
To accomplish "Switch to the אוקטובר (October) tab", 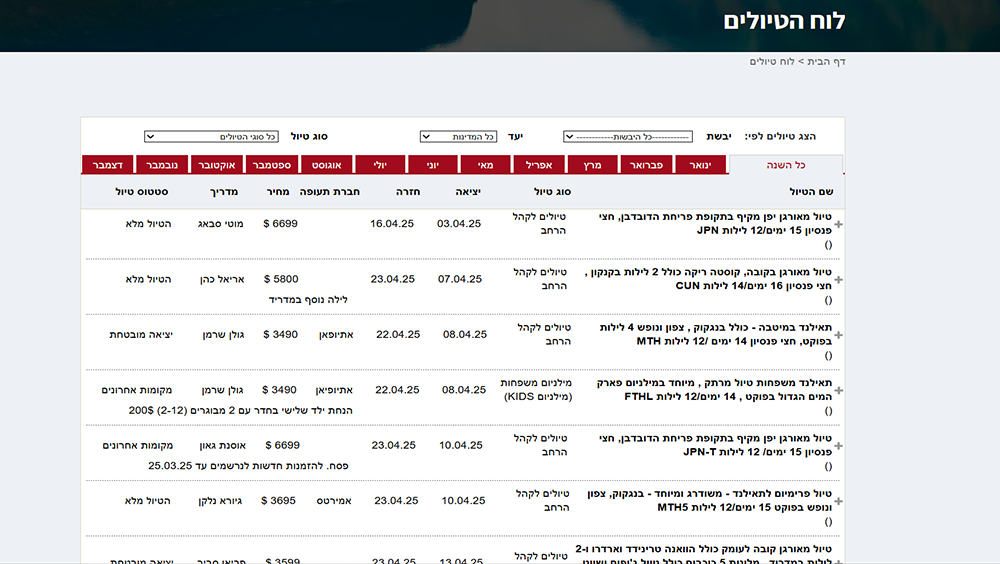I will point(215,166).
